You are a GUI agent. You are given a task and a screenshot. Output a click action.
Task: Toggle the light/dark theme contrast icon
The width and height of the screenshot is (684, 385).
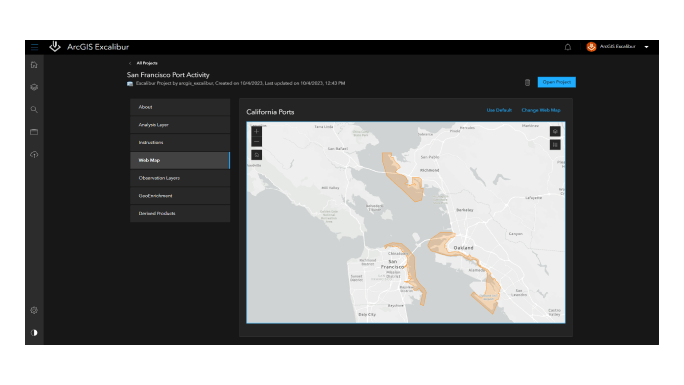click(34, 333)
